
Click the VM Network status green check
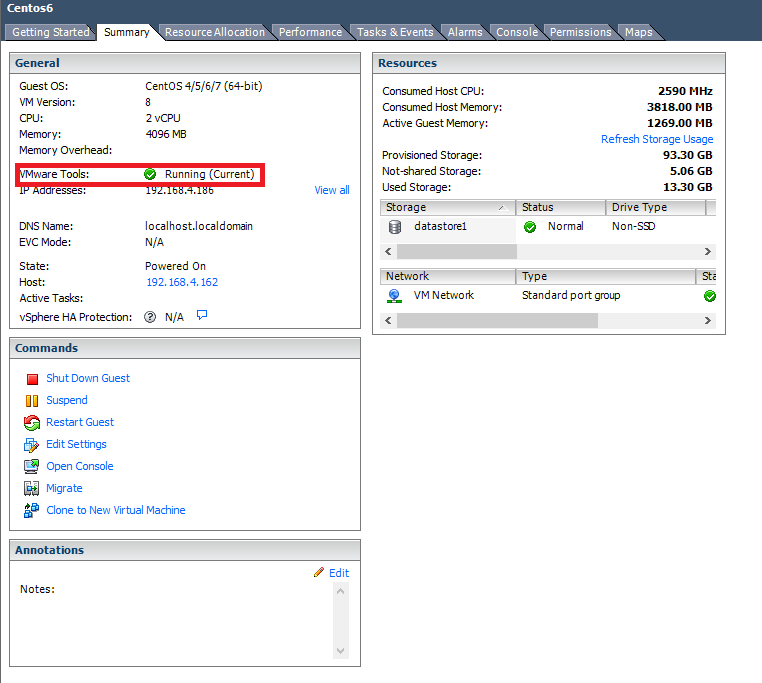pos(710,296)
